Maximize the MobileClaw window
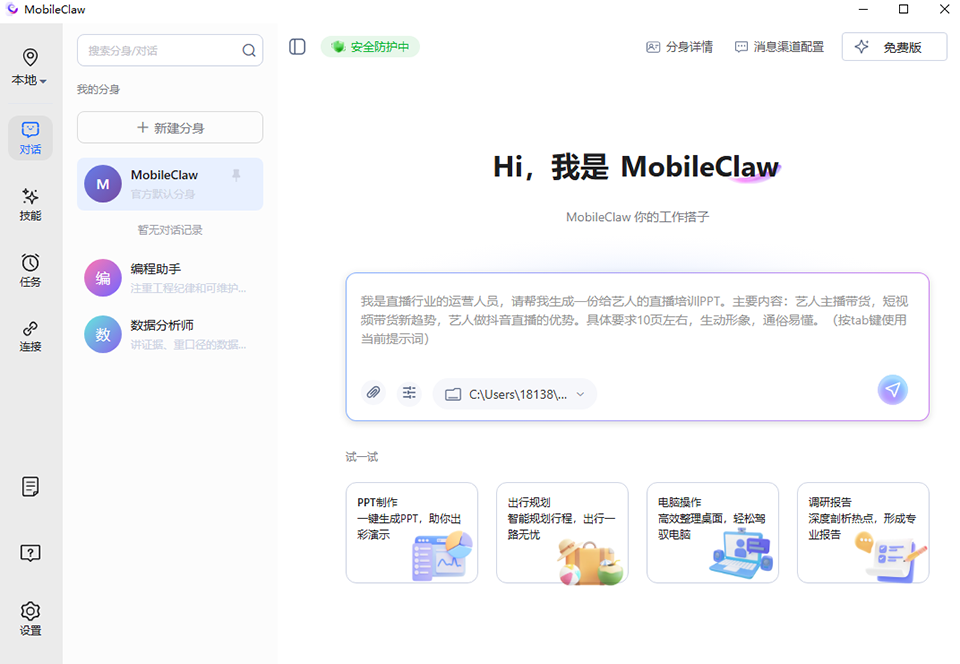 tap(903, 9)
